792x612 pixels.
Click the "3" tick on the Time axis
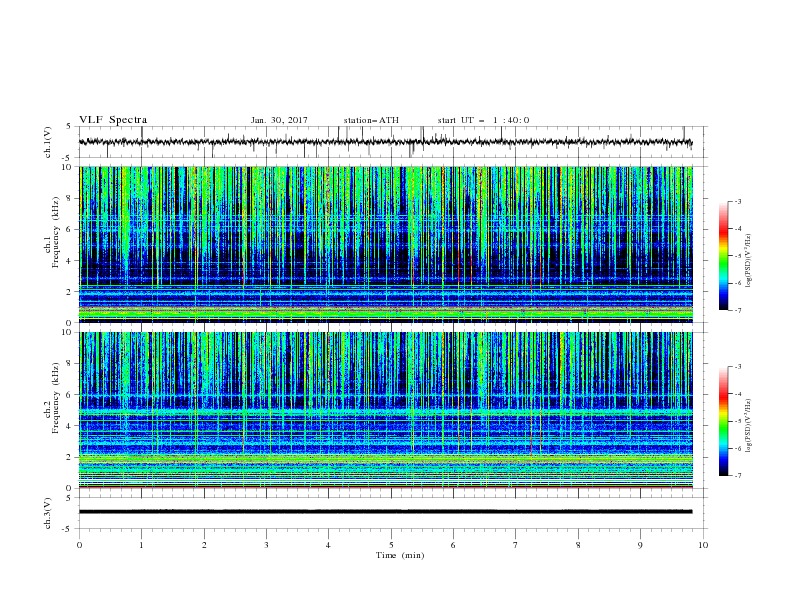pos(266,545)
